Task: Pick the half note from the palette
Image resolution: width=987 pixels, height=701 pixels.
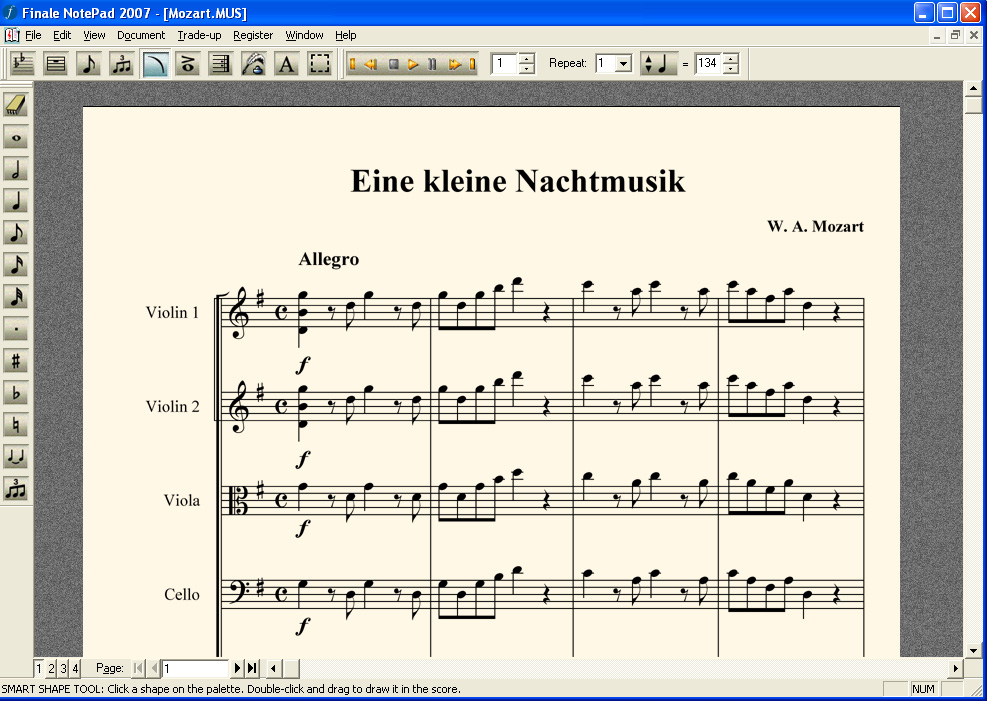Action: (x=15, y=169)
